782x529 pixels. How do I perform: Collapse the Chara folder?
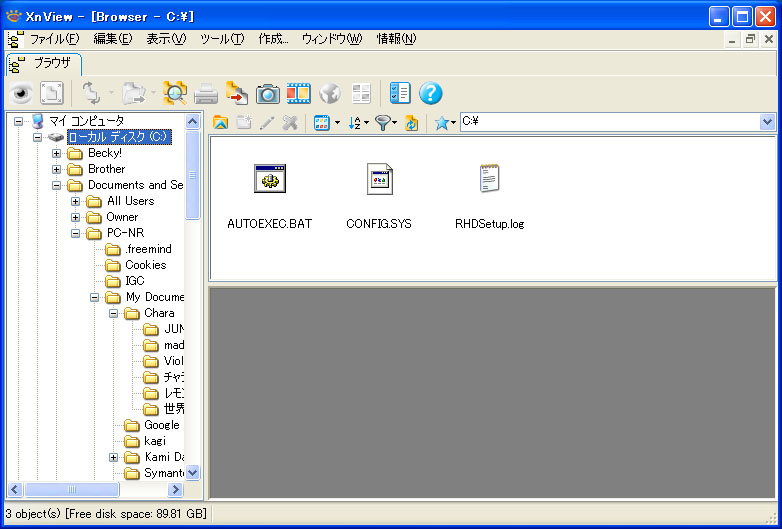coord(113,314)
